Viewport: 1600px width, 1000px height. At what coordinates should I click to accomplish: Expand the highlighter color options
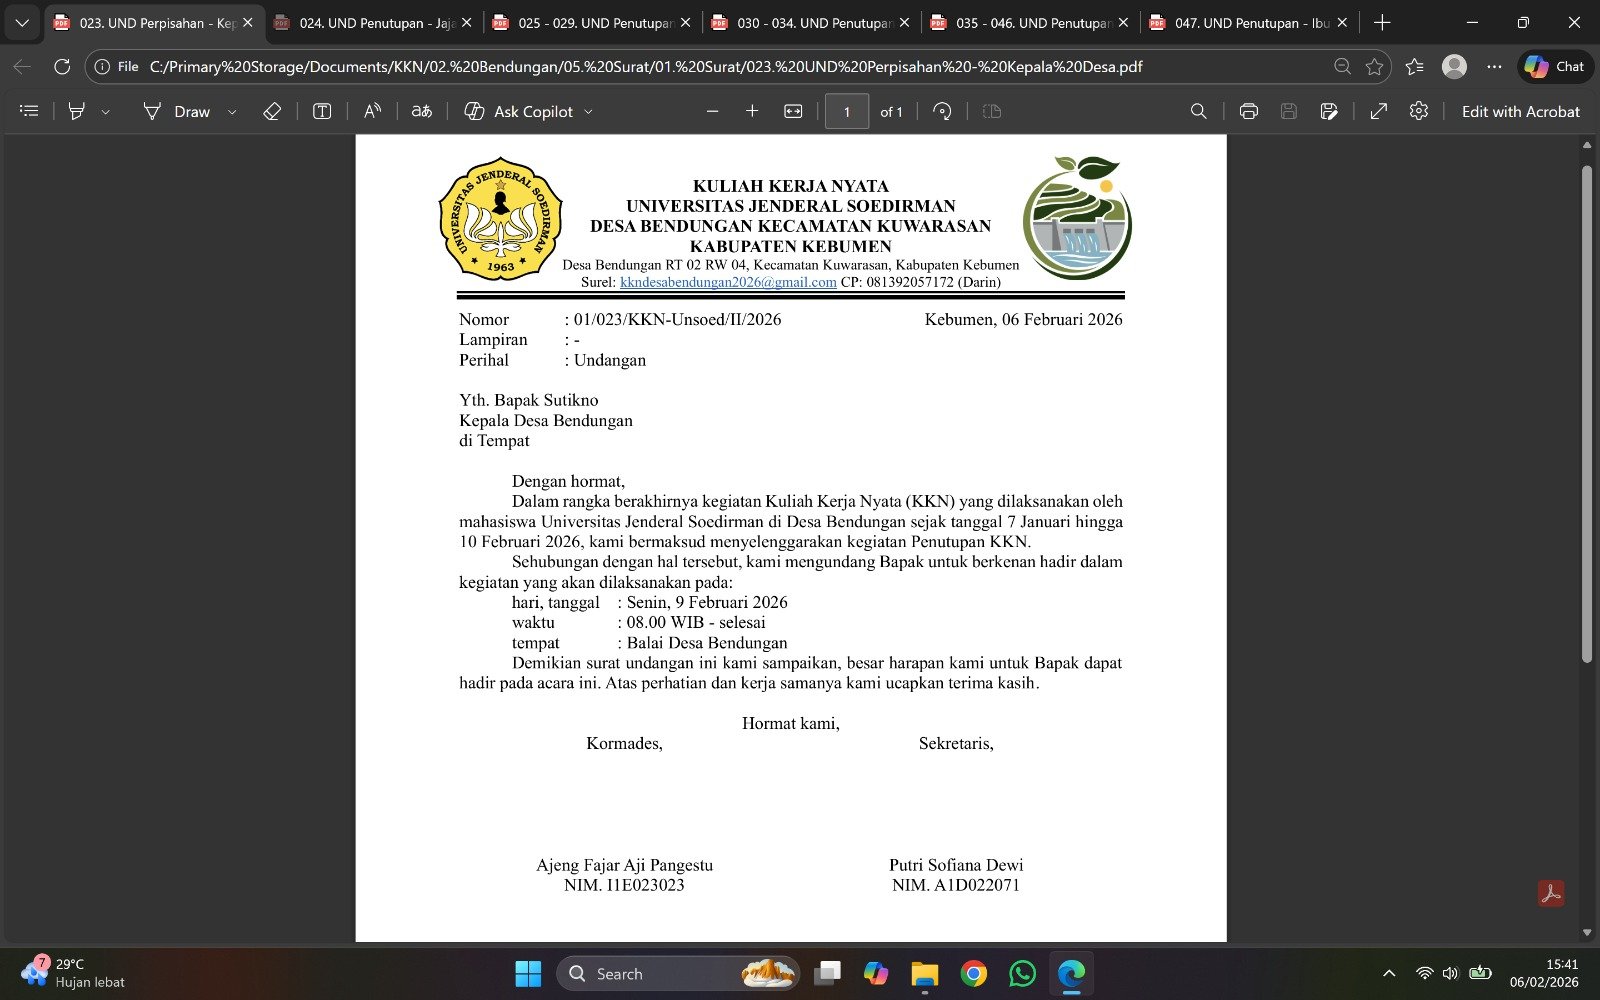click(106, 111)
